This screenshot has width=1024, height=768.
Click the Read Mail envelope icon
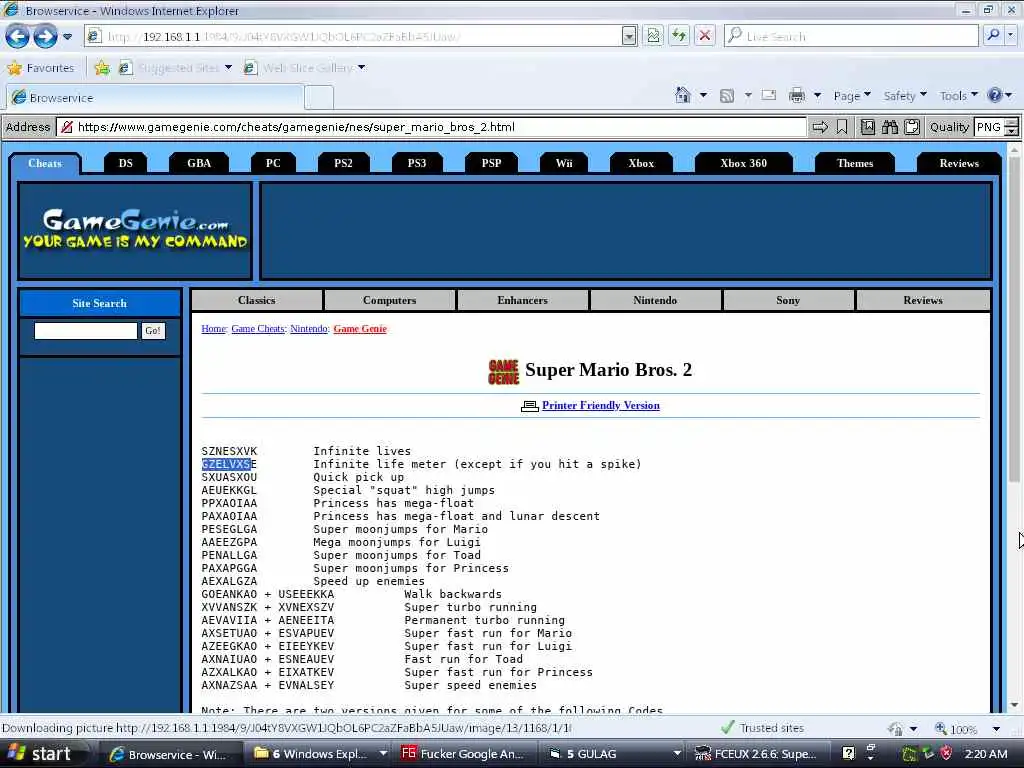(x=769, y=95)
